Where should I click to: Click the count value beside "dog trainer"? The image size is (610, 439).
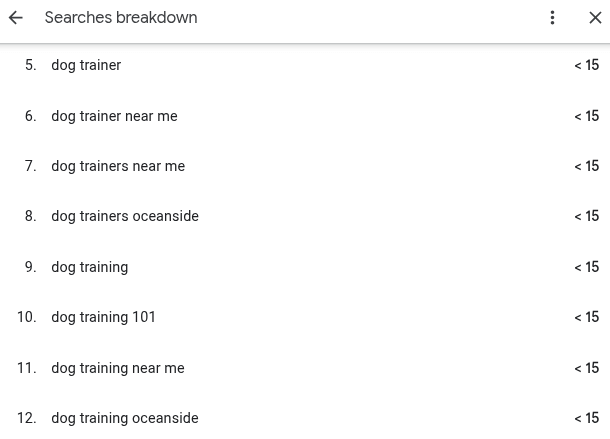coord(586,66)
